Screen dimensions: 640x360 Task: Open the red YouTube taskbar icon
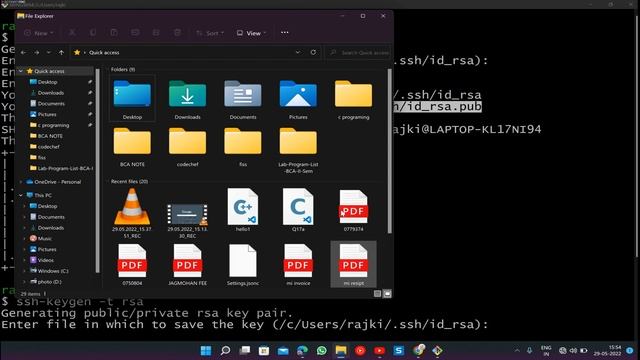pos(379,350)
